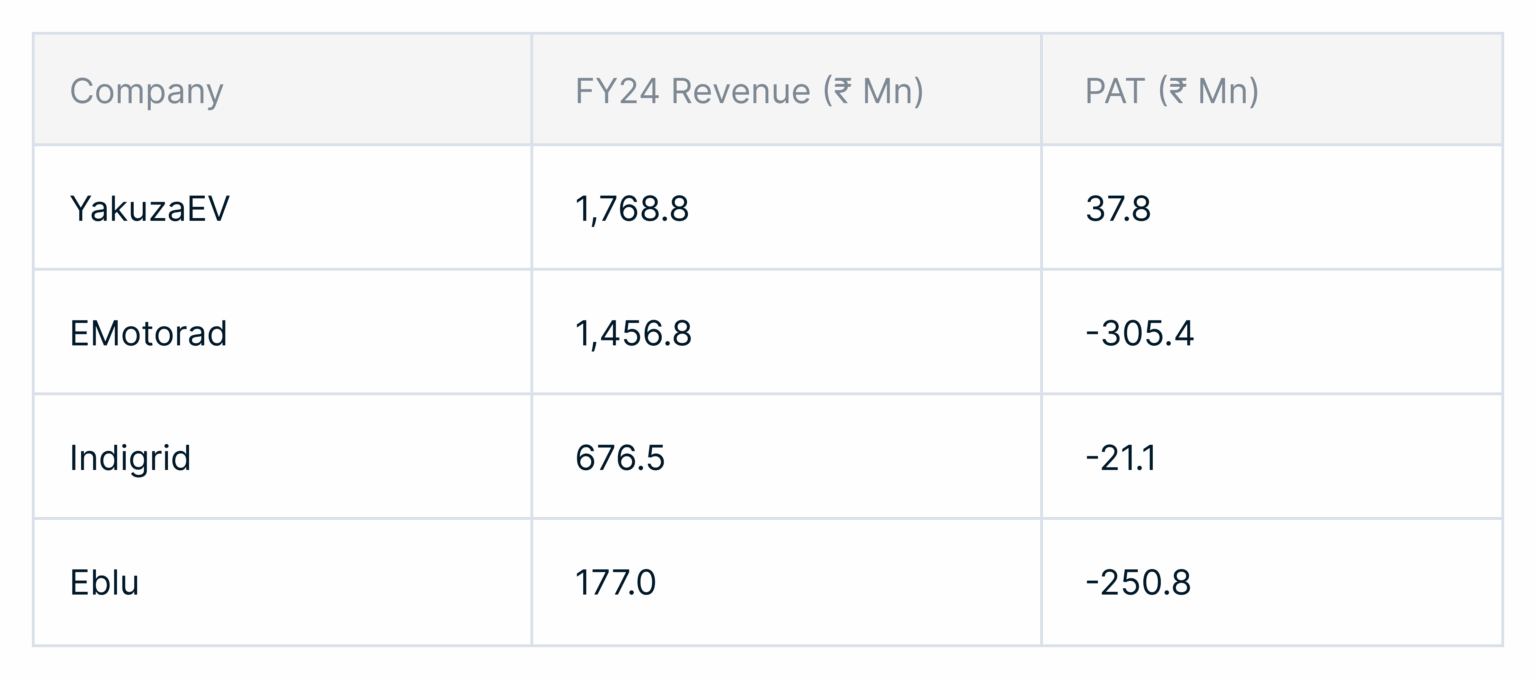Screen dimensions: 1536x679
Task: Click the Company column header
Action: pyautogui.click(x=146, y=91)
